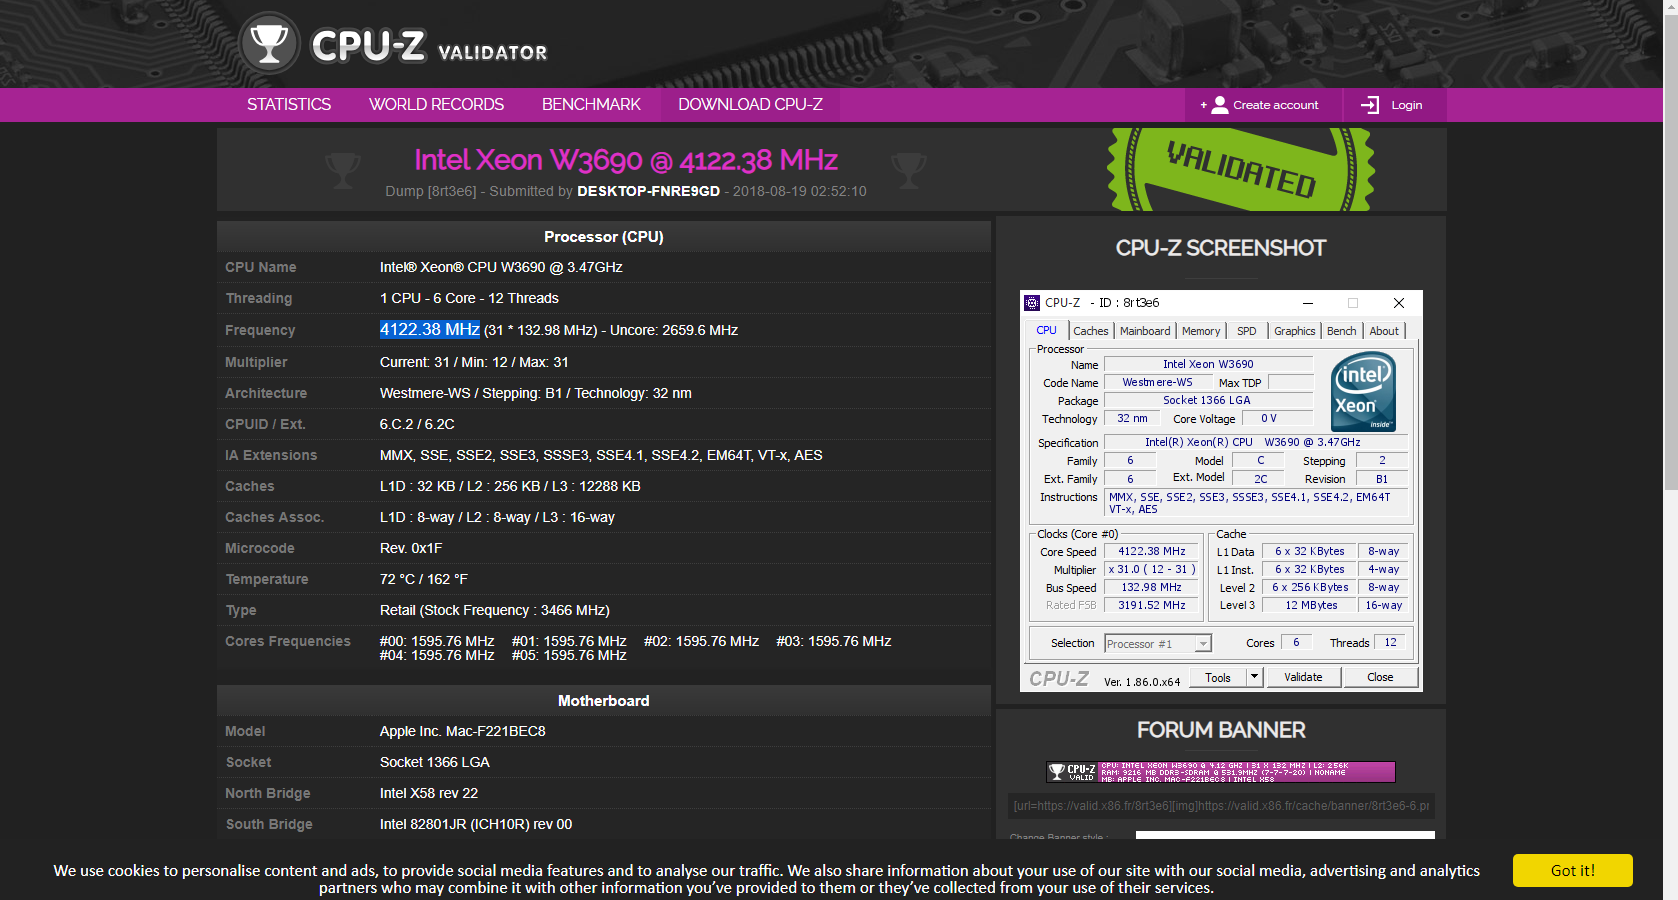Select the forum banner BBCode URL field
Viewport: 1678px width, 900px height.
tap(1221, 806)
